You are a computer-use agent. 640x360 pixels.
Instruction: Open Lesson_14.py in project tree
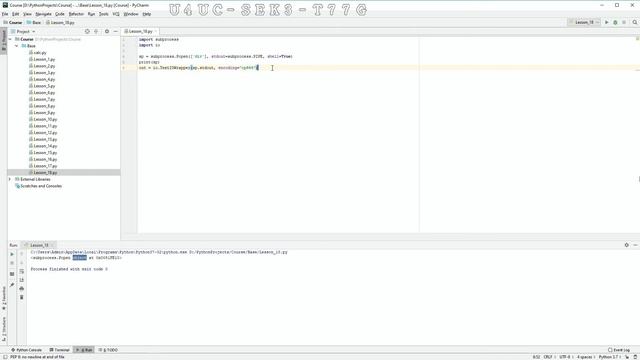pyautogui.click(x=43, y=146)
